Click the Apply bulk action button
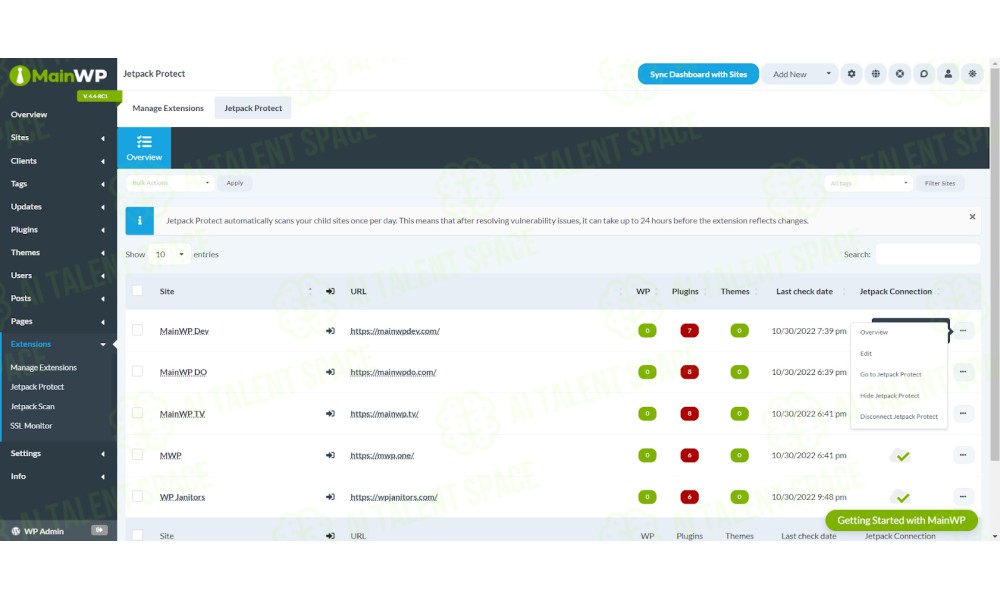The height and width of the screenshot is (600, 1000). point(235,183)
